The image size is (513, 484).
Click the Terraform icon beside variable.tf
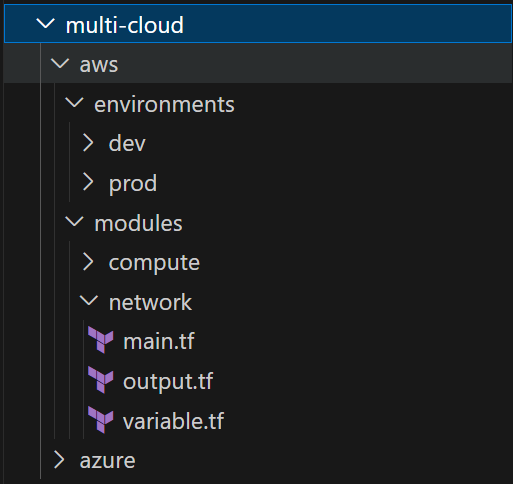(101, 419)
